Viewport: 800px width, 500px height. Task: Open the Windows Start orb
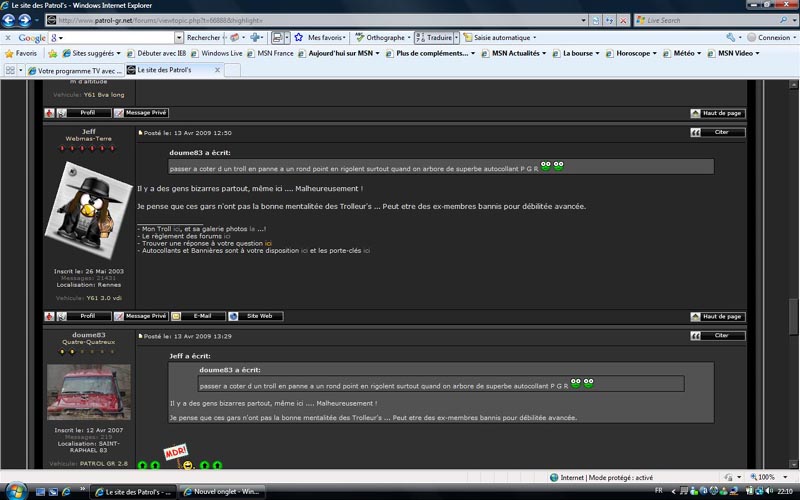pos(15,491)
